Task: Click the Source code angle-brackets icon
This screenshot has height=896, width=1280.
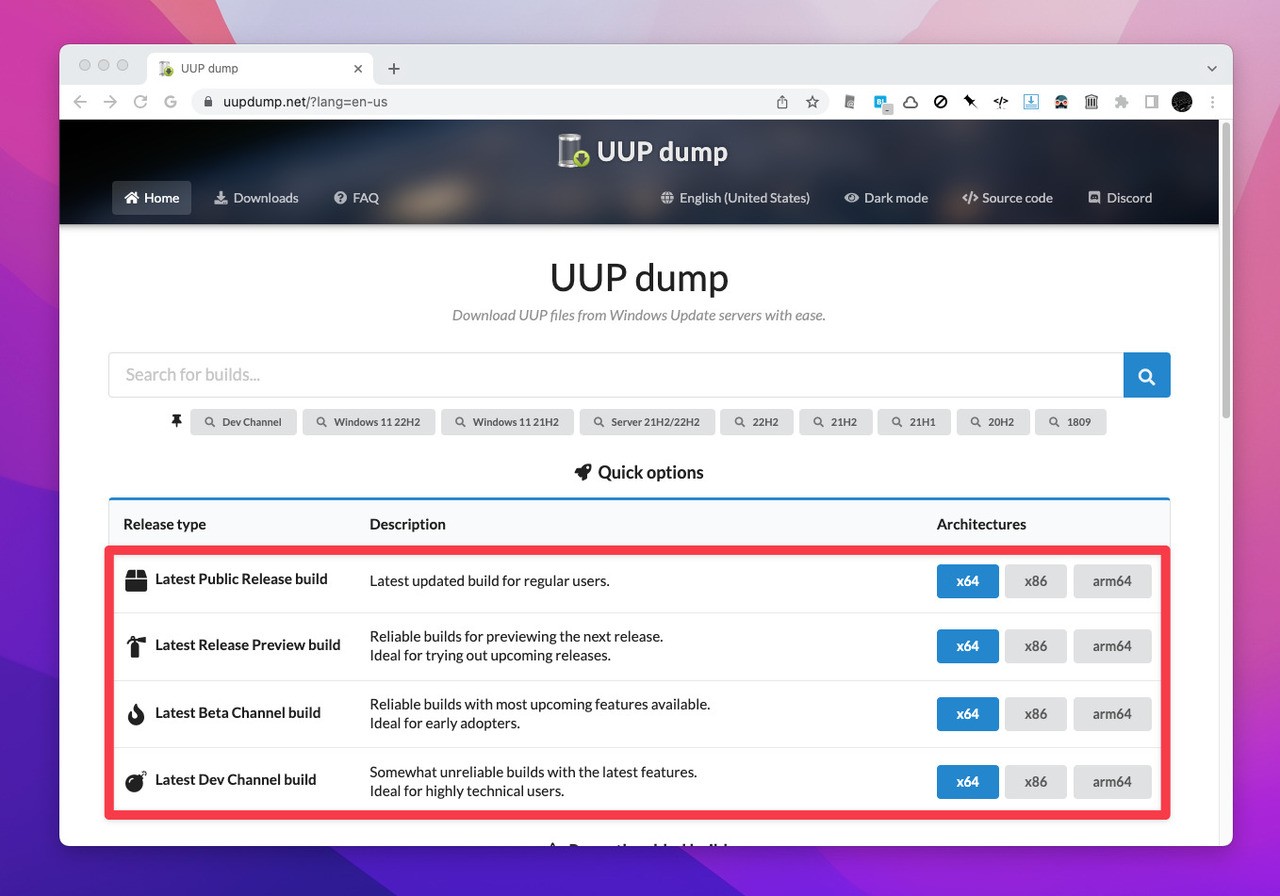Action: pos(969,197)
